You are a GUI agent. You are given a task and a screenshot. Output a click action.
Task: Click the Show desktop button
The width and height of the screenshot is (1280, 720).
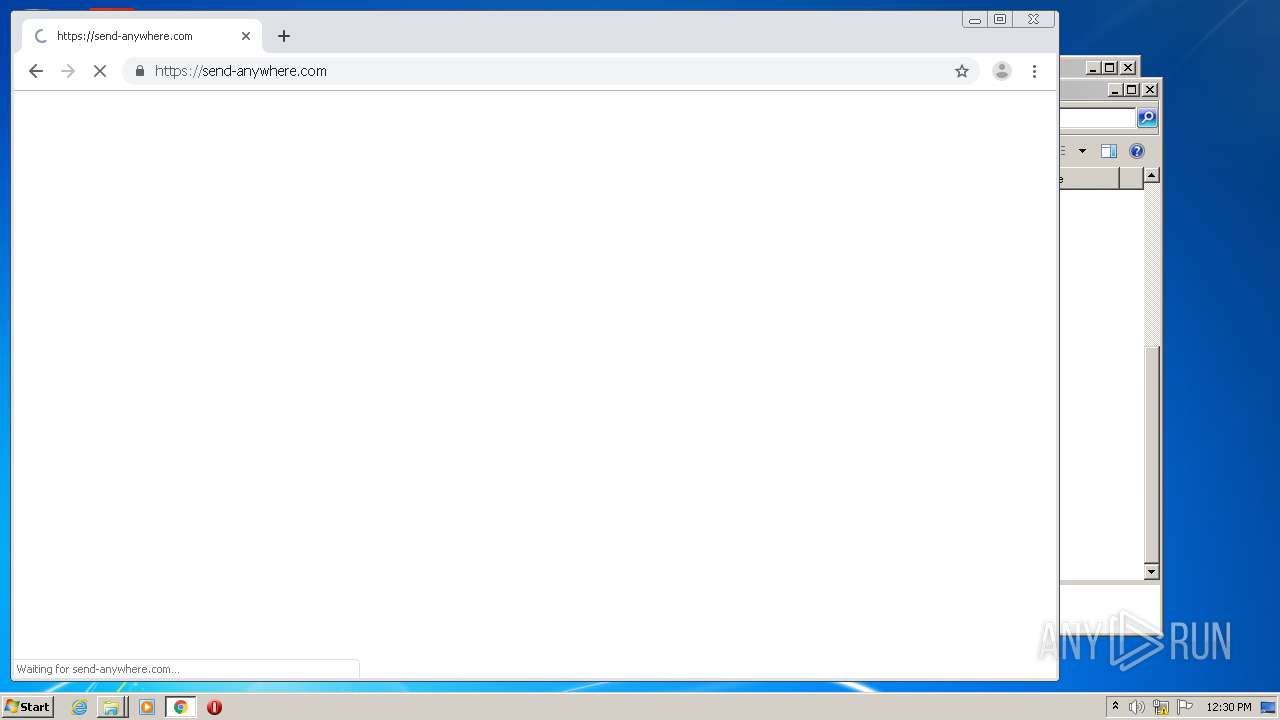(1268, 707)
